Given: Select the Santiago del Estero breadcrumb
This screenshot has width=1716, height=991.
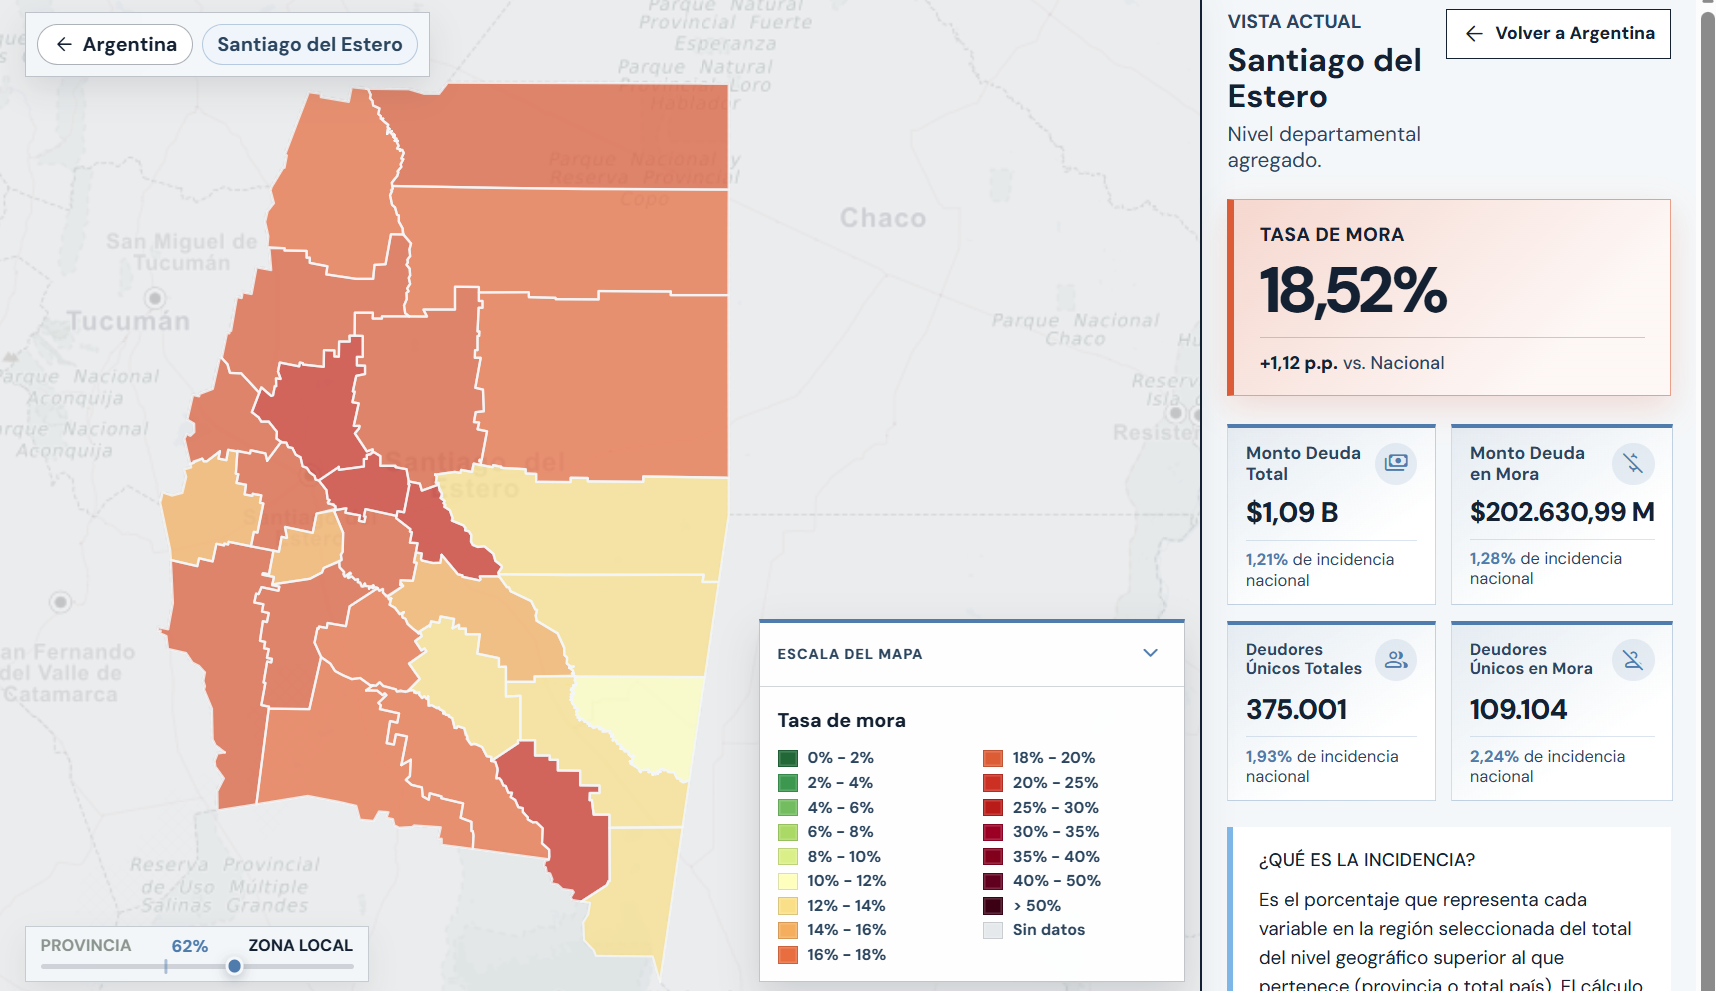Looking at the screenshot, I should pos(310,44).
